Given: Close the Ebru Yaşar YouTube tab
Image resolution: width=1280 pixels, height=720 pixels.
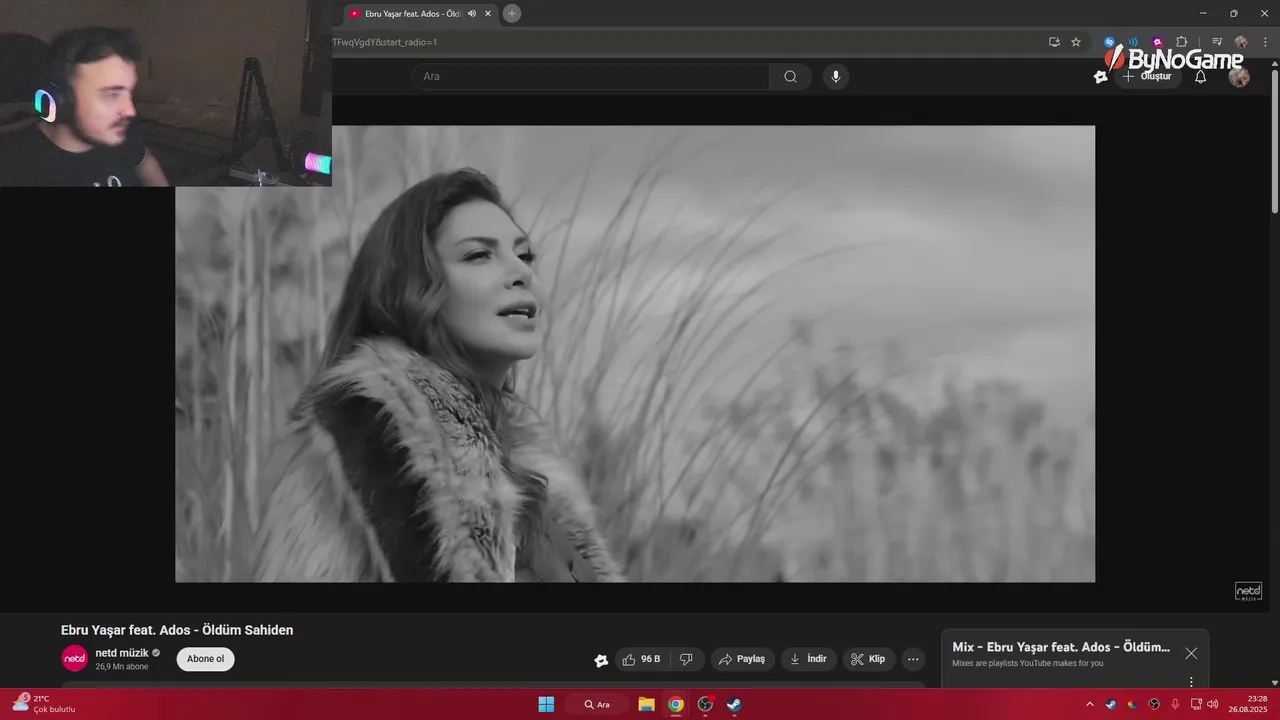Looking at the screenshot, I should [488, 13].
